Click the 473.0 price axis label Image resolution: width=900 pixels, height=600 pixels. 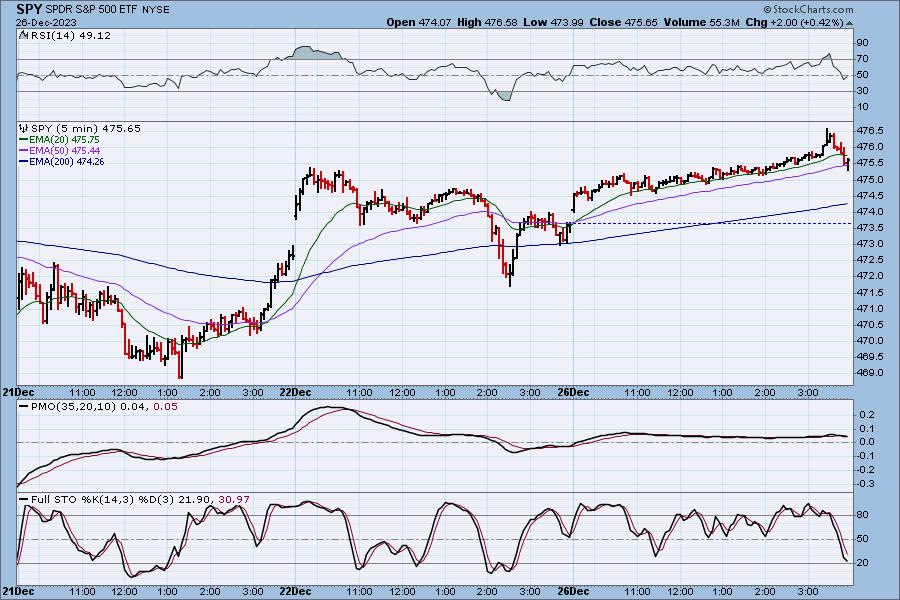870,243
